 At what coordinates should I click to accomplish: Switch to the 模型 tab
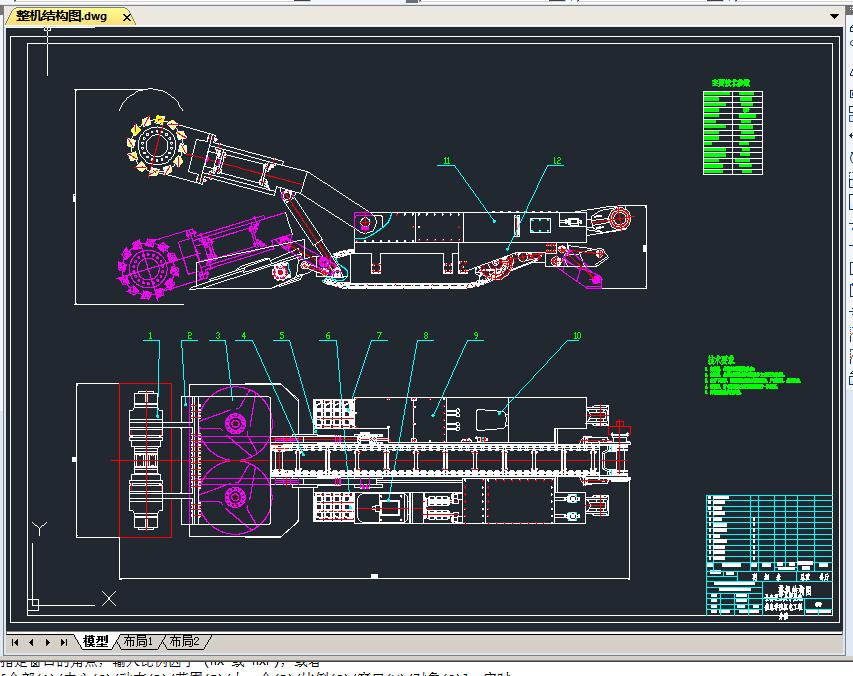[96, 642]
